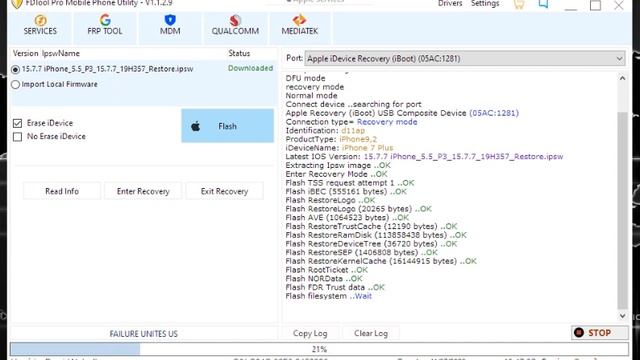Click the Version column header
The height and width of the screenshot is (360, 640).
coord(25,53)
